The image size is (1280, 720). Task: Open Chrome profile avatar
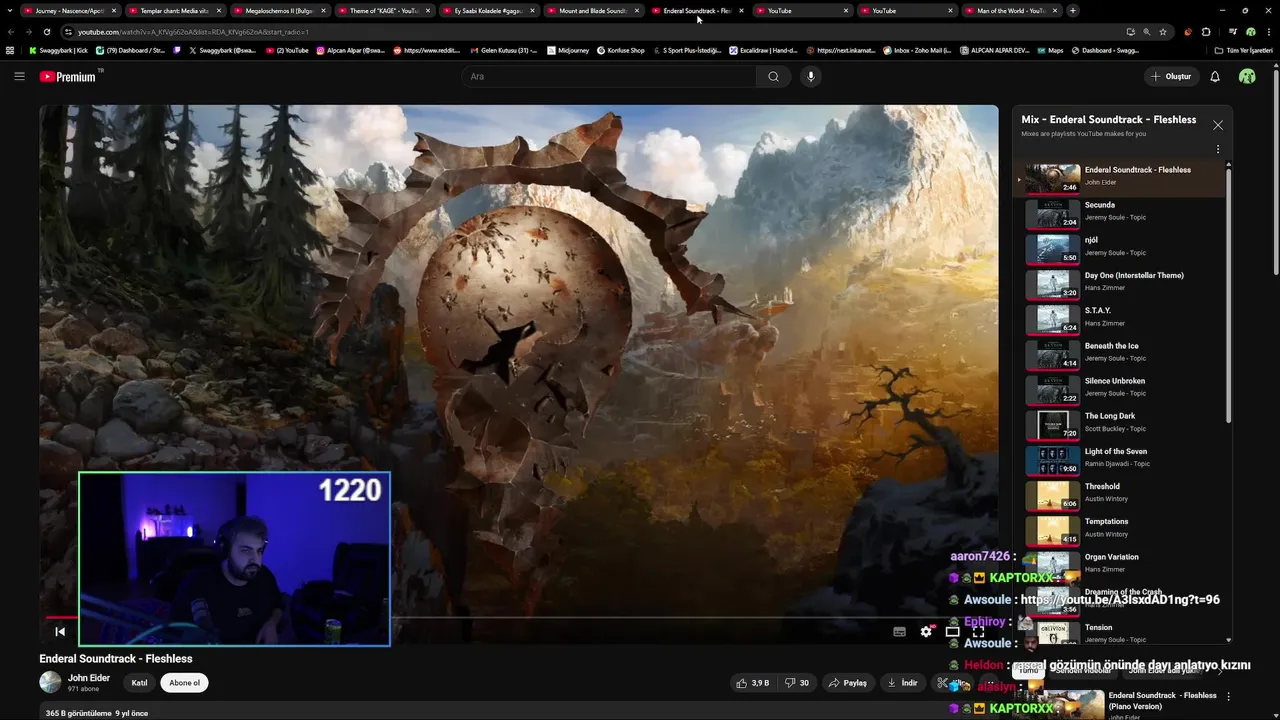click(x=1251, y=32)
